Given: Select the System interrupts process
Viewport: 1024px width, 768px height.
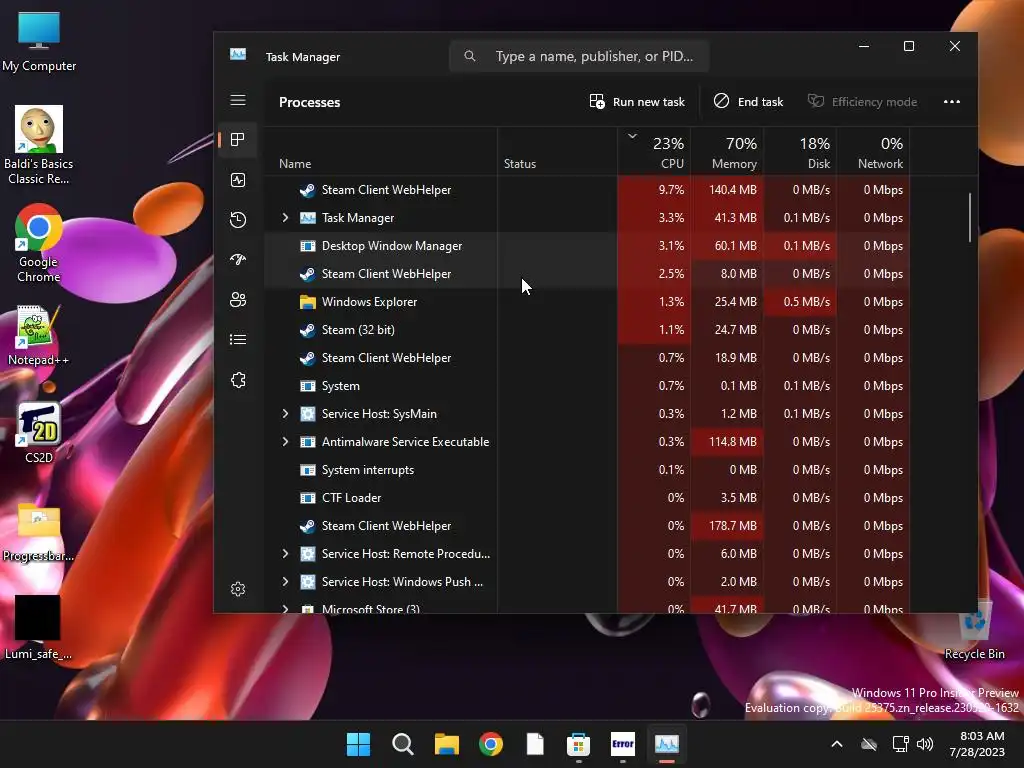Looking at the screenshot, I should click(587, 470).
